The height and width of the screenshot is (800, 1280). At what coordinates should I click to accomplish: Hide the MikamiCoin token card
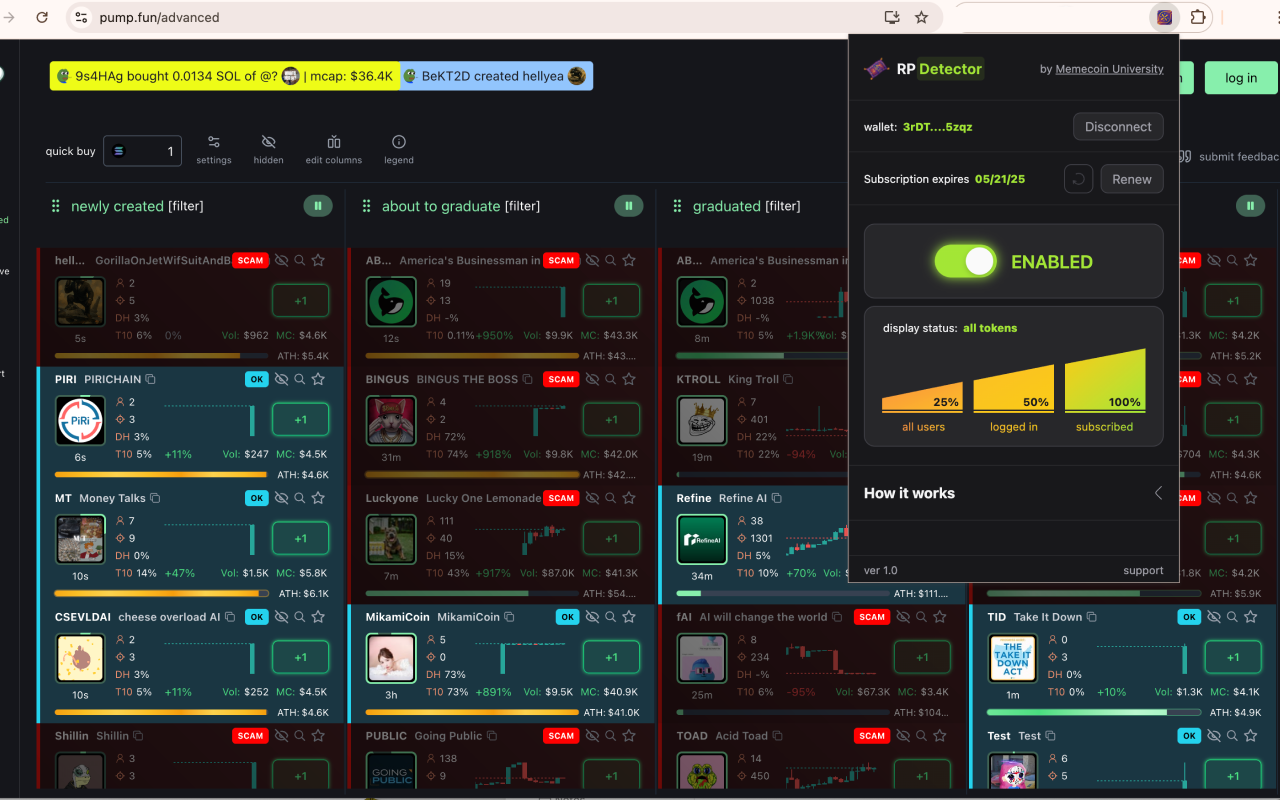click(592, 617)
